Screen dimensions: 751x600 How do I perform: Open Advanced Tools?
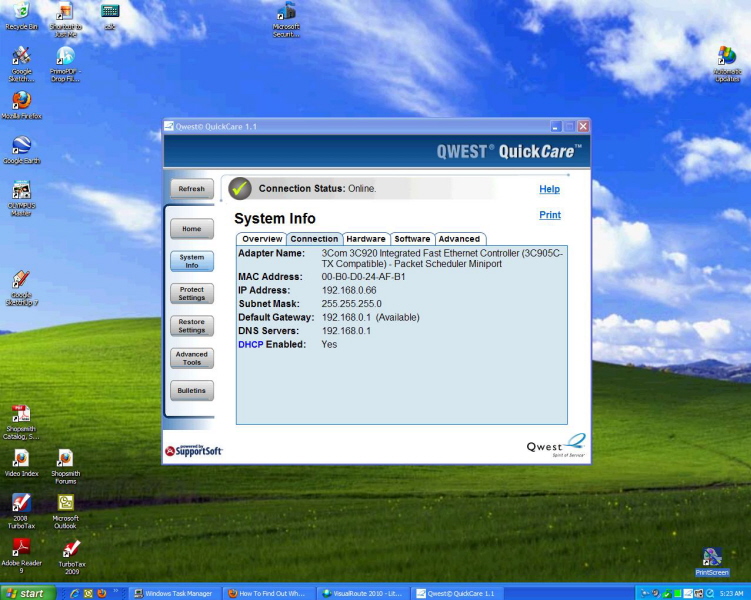tap(192, 358)
